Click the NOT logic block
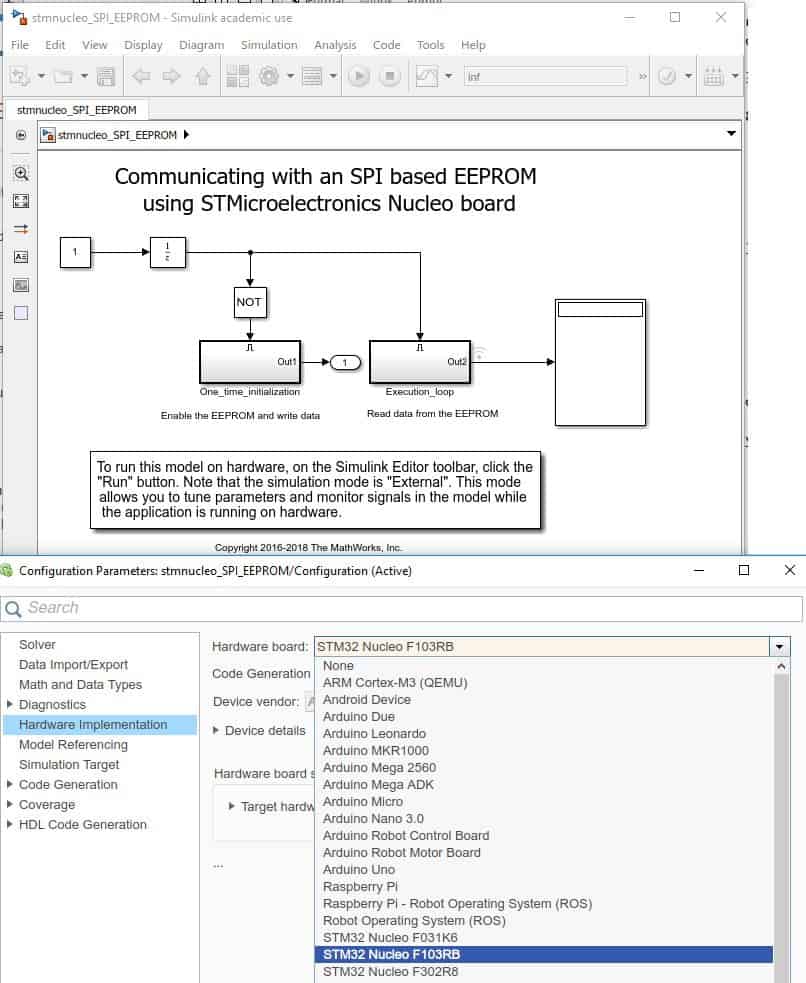The width and height of the screenshot is (806, 983). (250, 302)
